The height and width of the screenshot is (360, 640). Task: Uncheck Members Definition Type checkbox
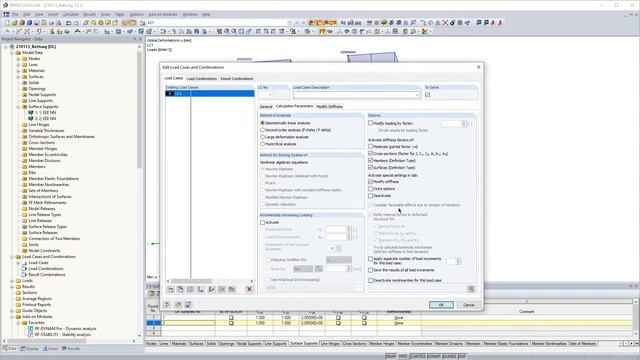(x=371, y=160)
